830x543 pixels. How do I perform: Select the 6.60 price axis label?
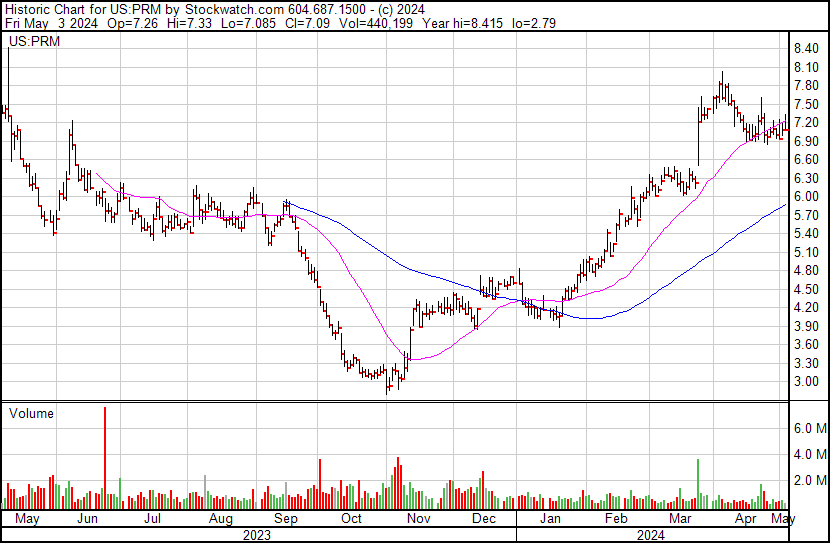806,159
